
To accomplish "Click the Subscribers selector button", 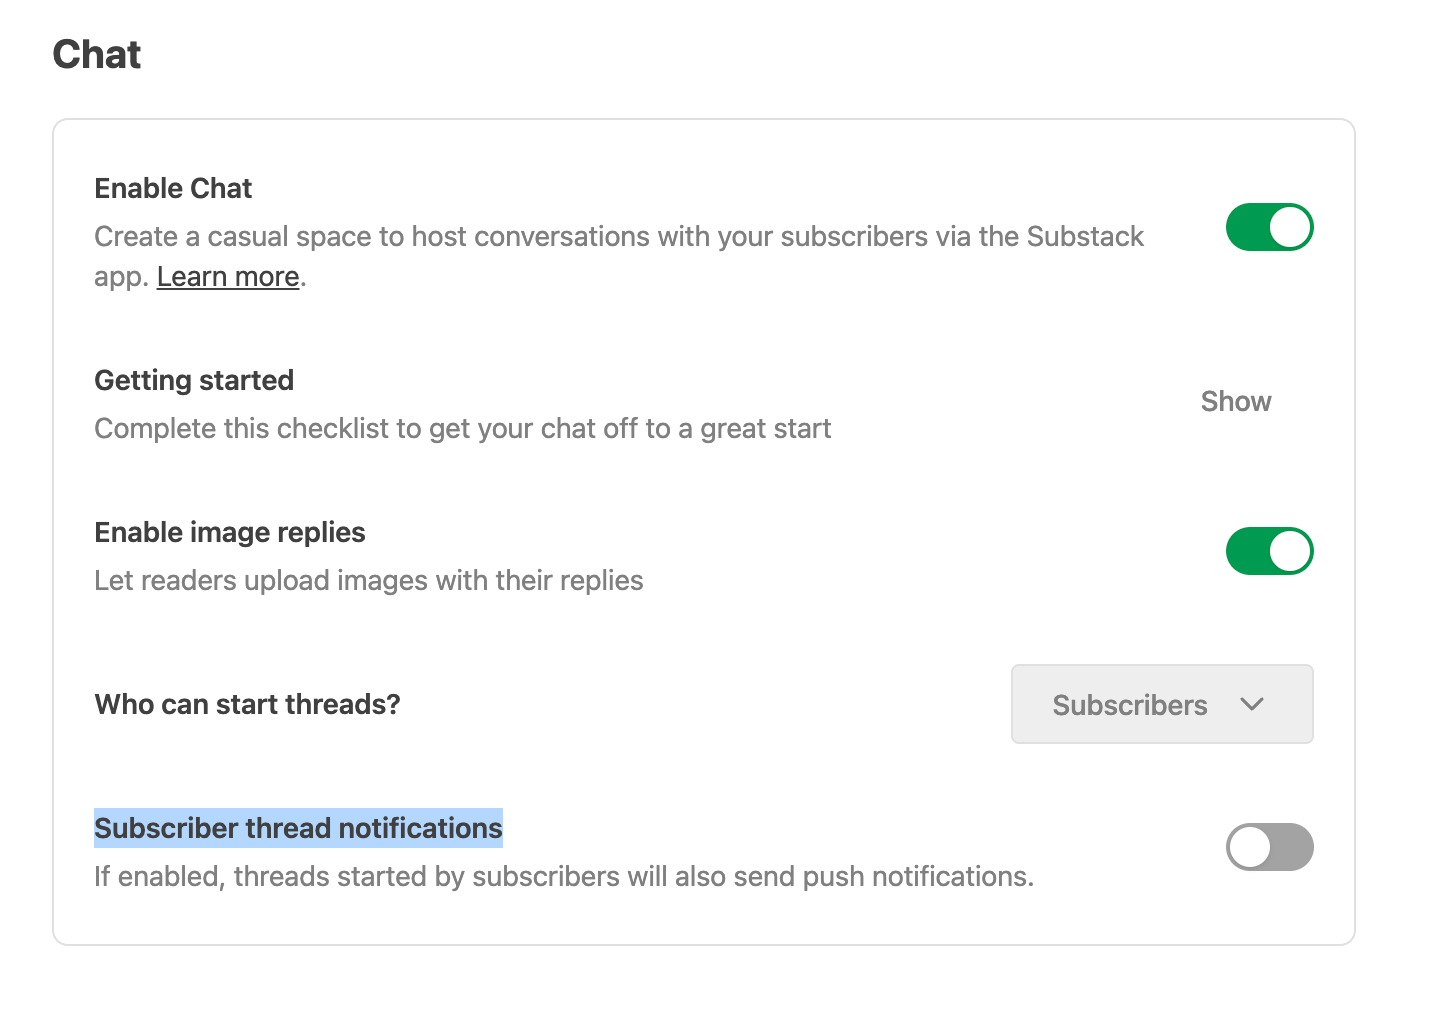I will pos(1161,704).
